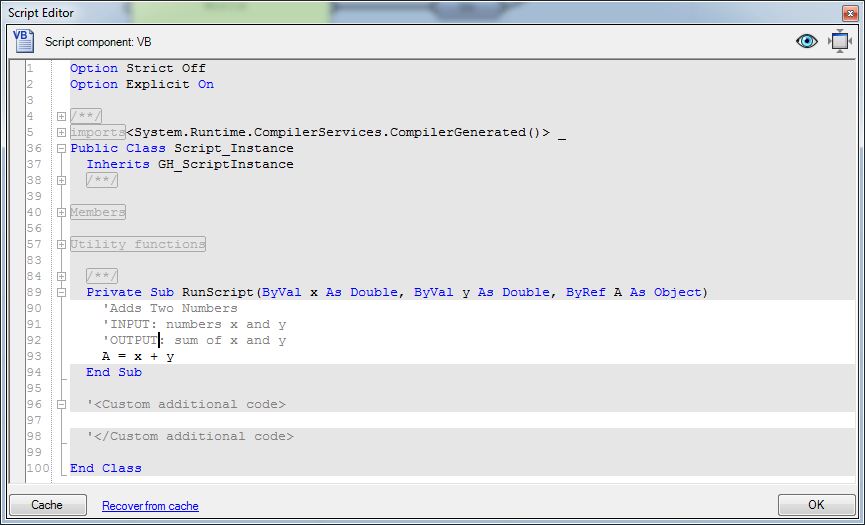The image size is (865, 525).
Task: Click the 'Script component: VB' label
Action: click(98, 42)
